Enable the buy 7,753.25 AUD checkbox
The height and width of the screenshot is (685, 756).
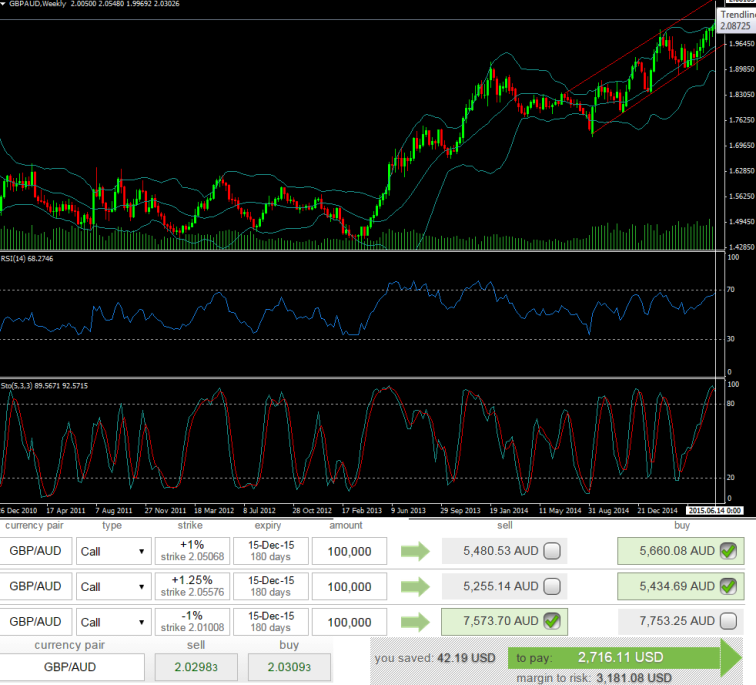(x=728, y=622)
